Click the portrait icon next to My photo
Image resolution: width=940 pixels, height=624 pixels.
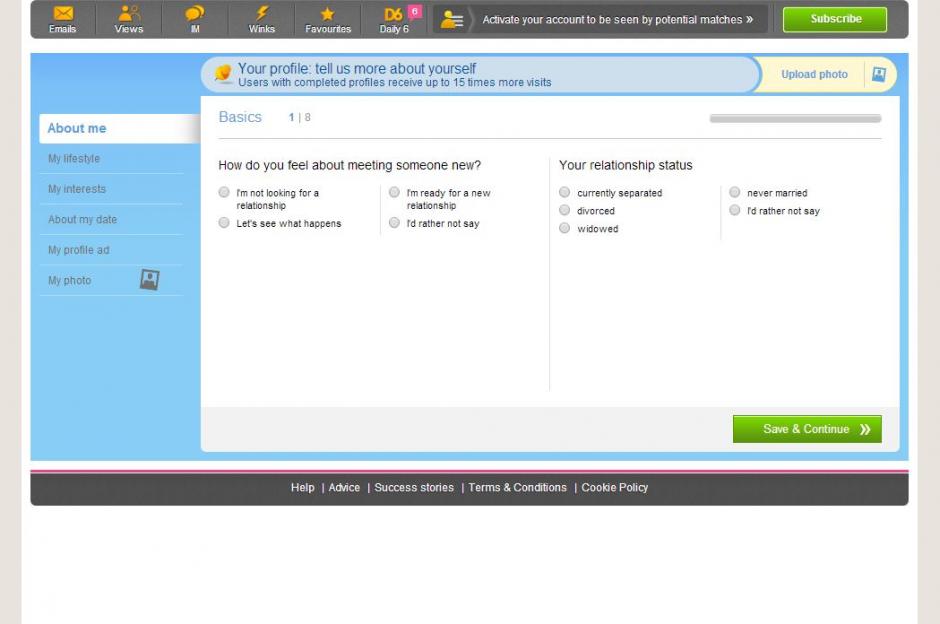pyautogui.click(x=149, y=280)
